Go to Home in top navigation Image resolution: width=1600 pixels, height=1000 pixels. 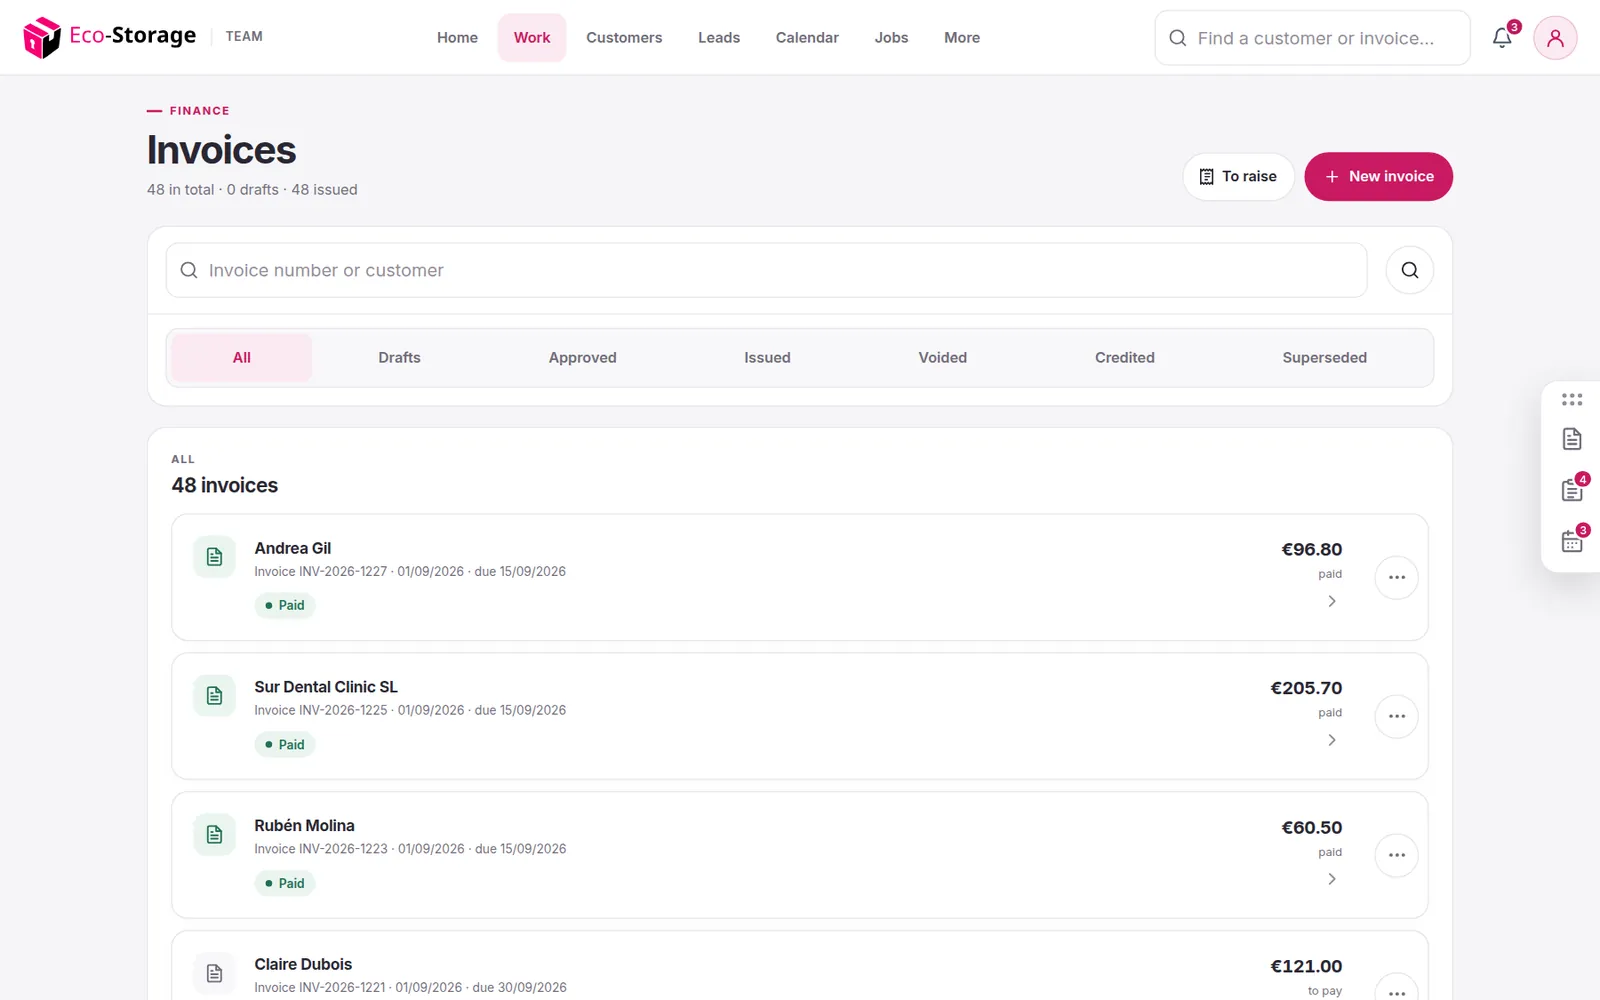[x=457, y=38]
